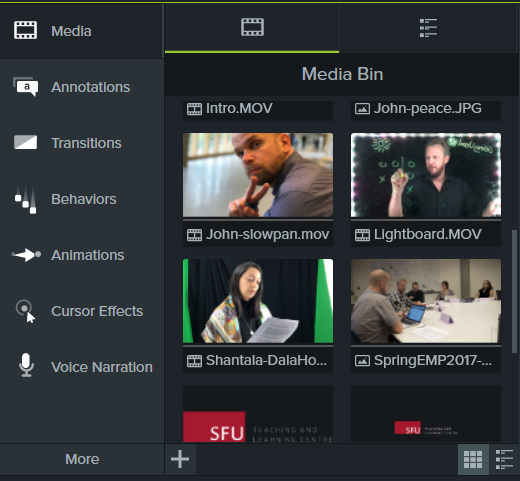Select the Lightboard.MOV clip thumbnail
The image size is (520, 481).
coord(426,175)
